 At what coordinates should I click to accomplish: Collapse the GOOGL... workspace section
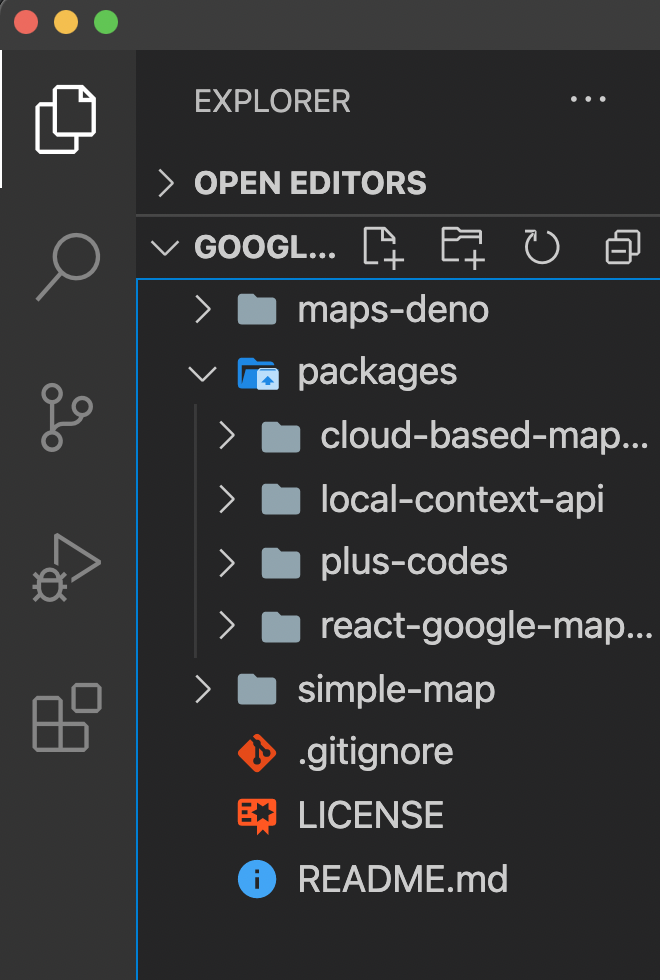pos(165,248)
